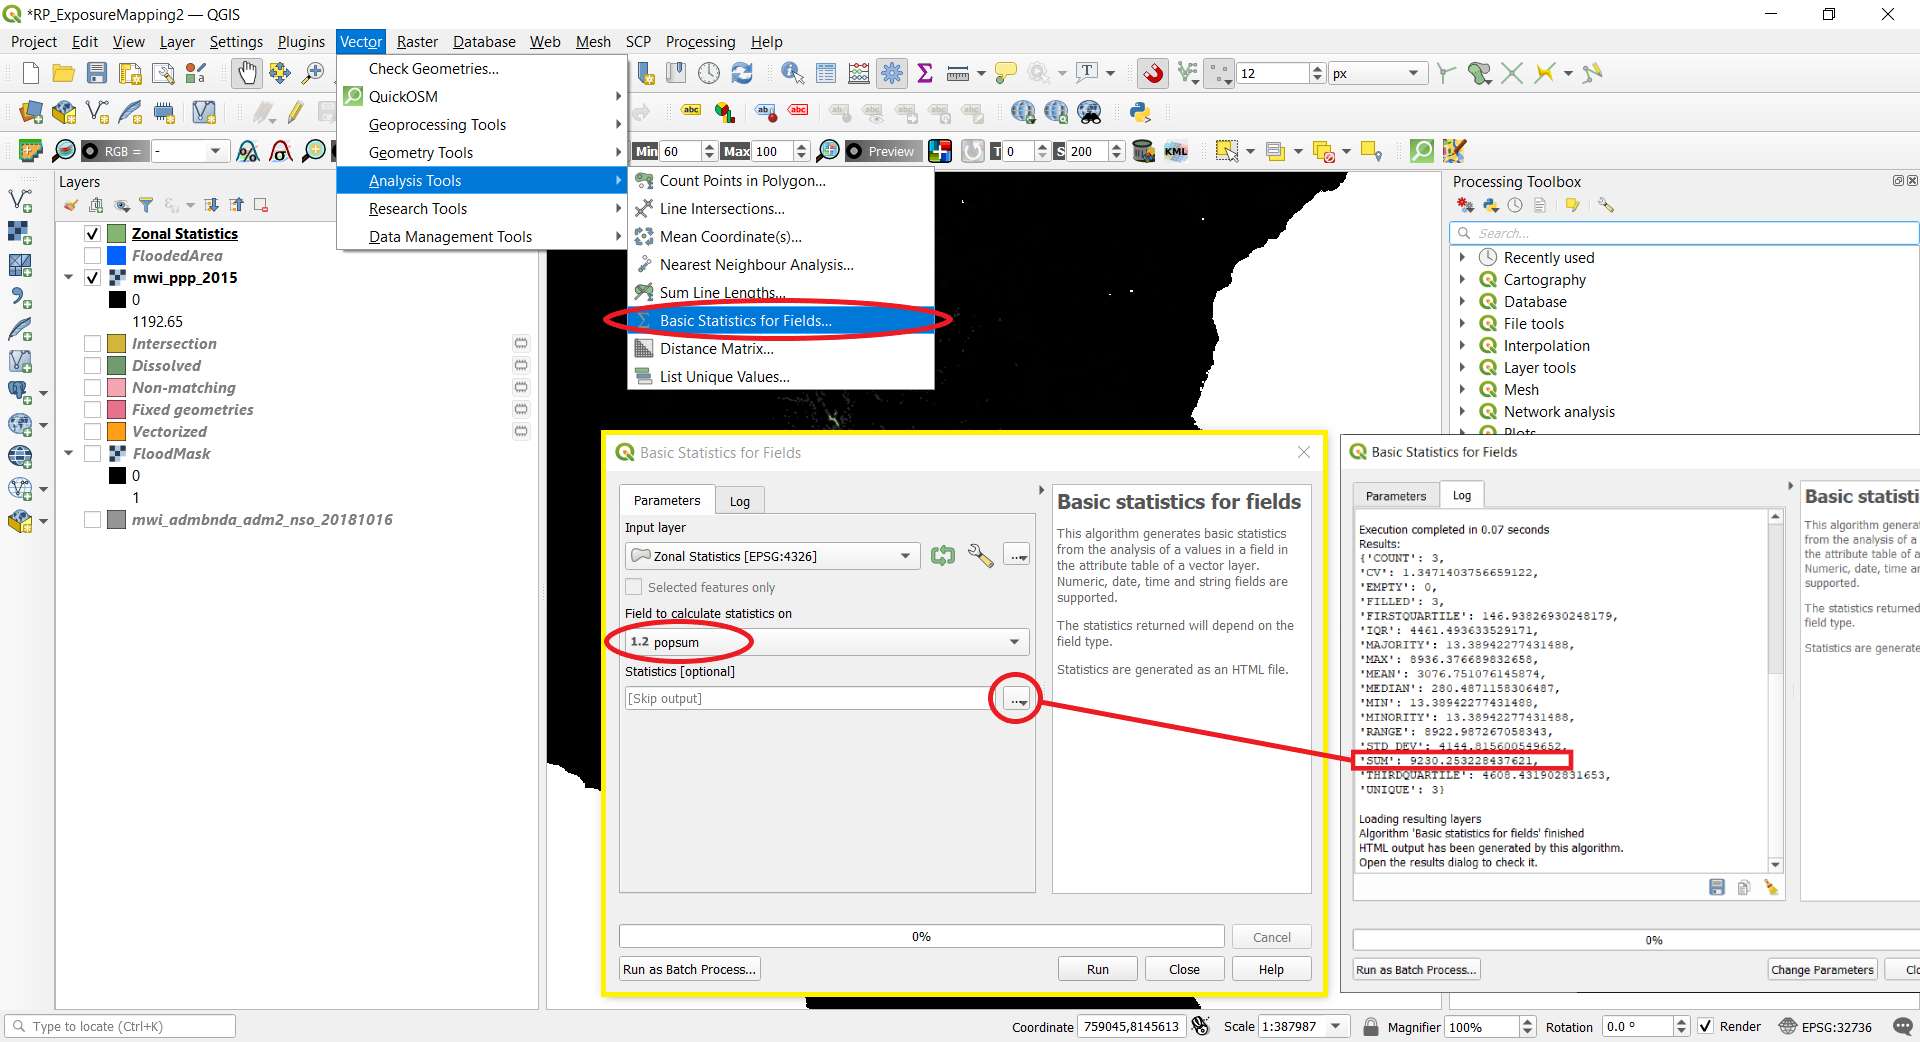The image size is (1920, 1042).
Task: Expand the Cartography category in Processing Toolbox
Action: 1464,279
